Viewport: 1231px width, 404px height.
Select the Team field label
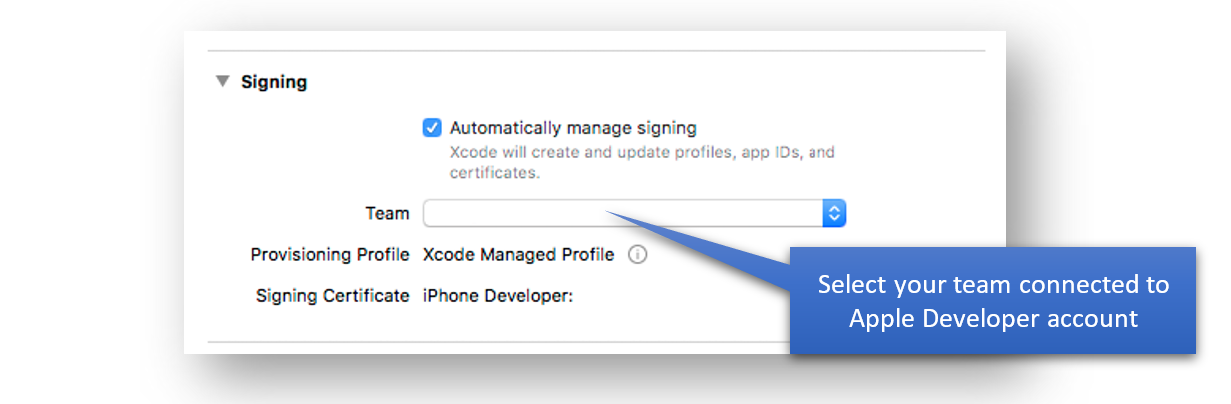click(387, 213)
